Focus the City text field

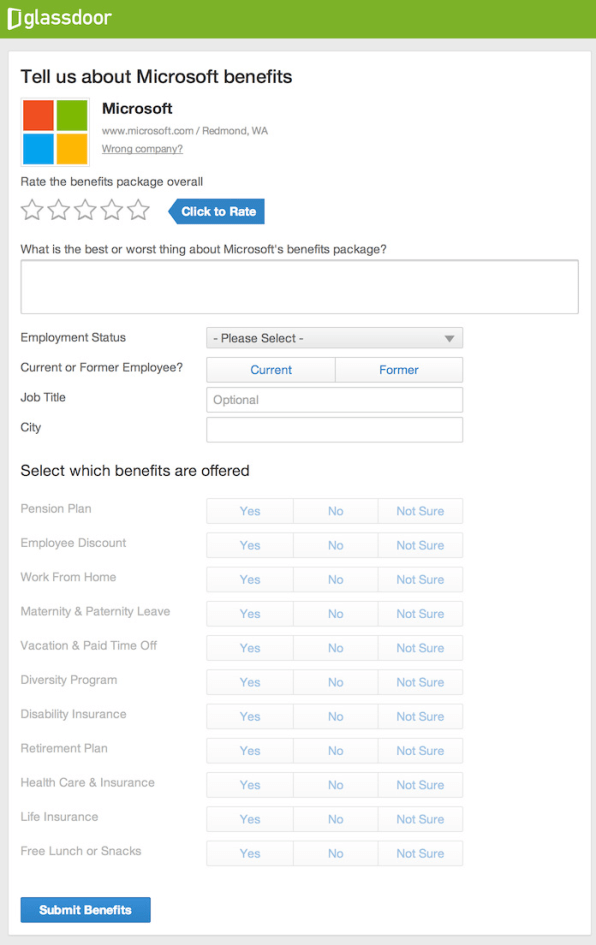[334, 430]
